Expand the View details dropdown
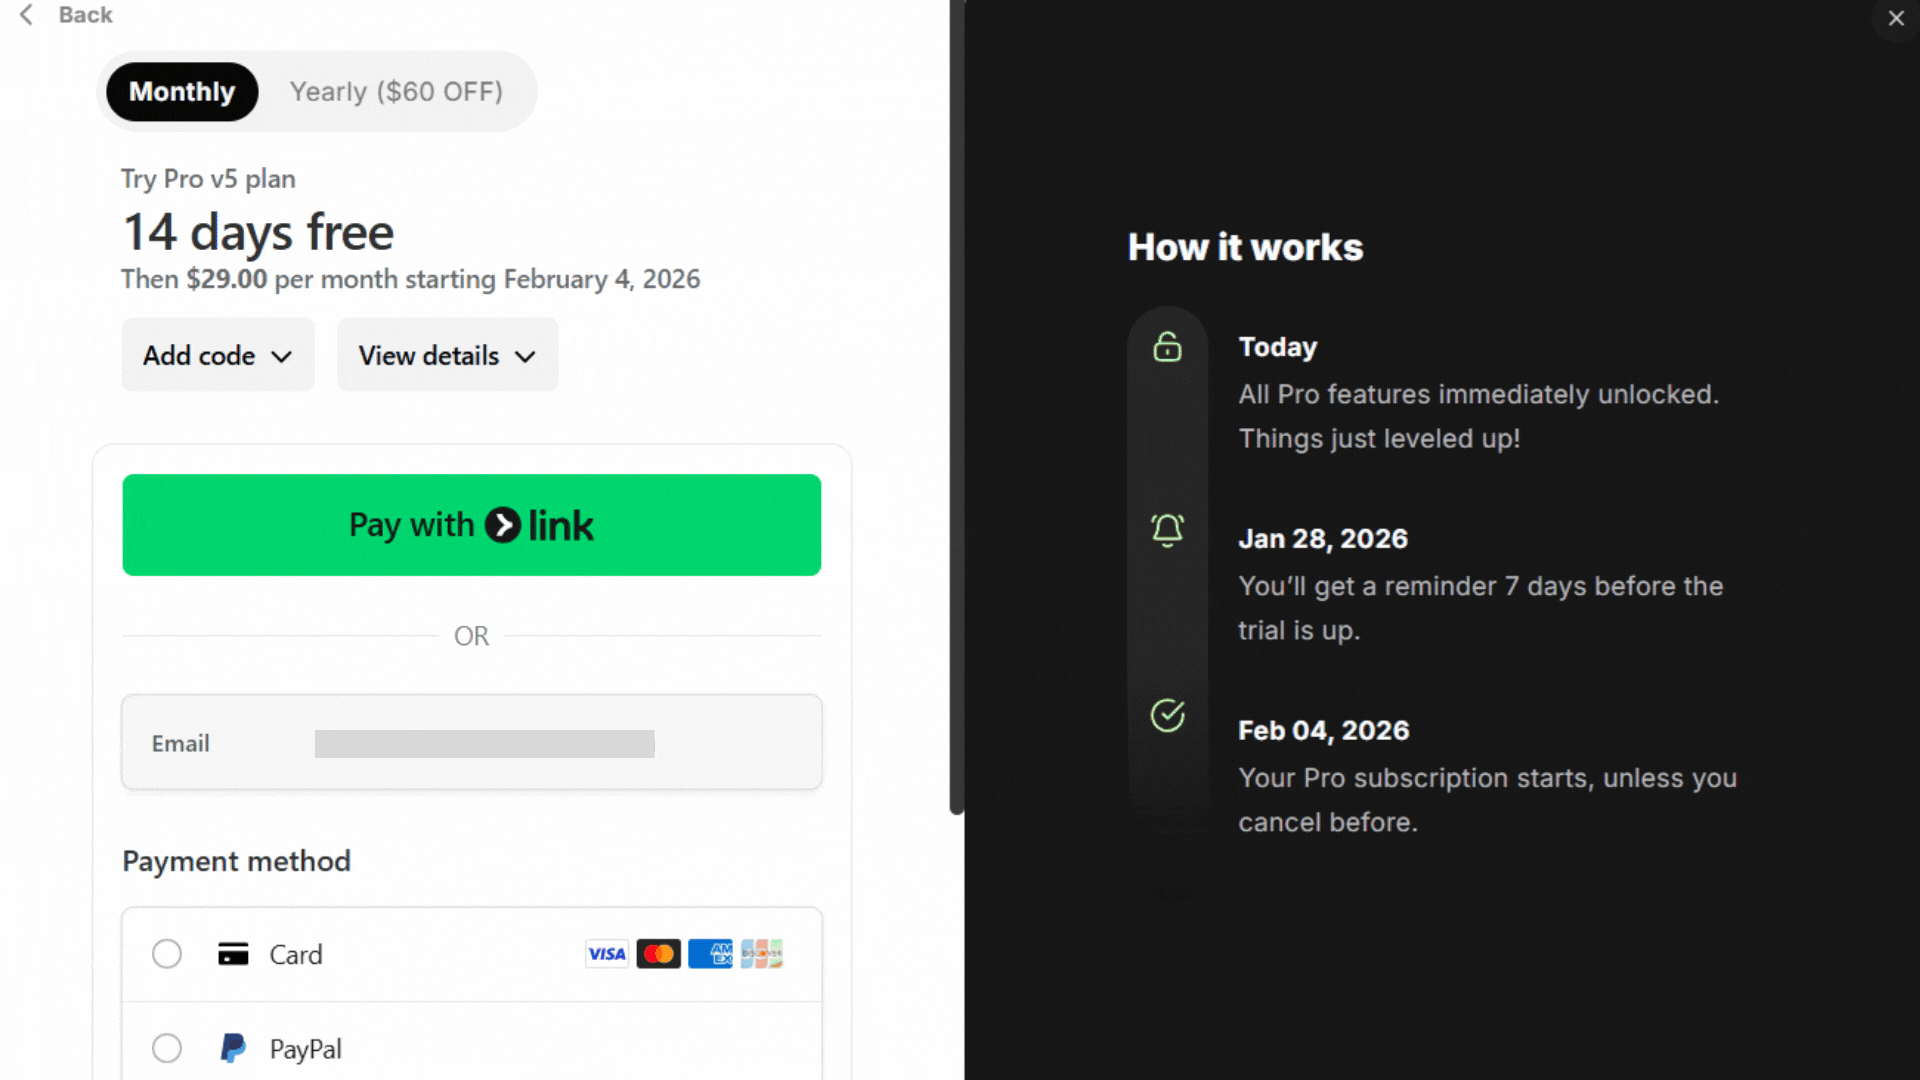The image size is (1920, 1080). [x=447, y=355]
